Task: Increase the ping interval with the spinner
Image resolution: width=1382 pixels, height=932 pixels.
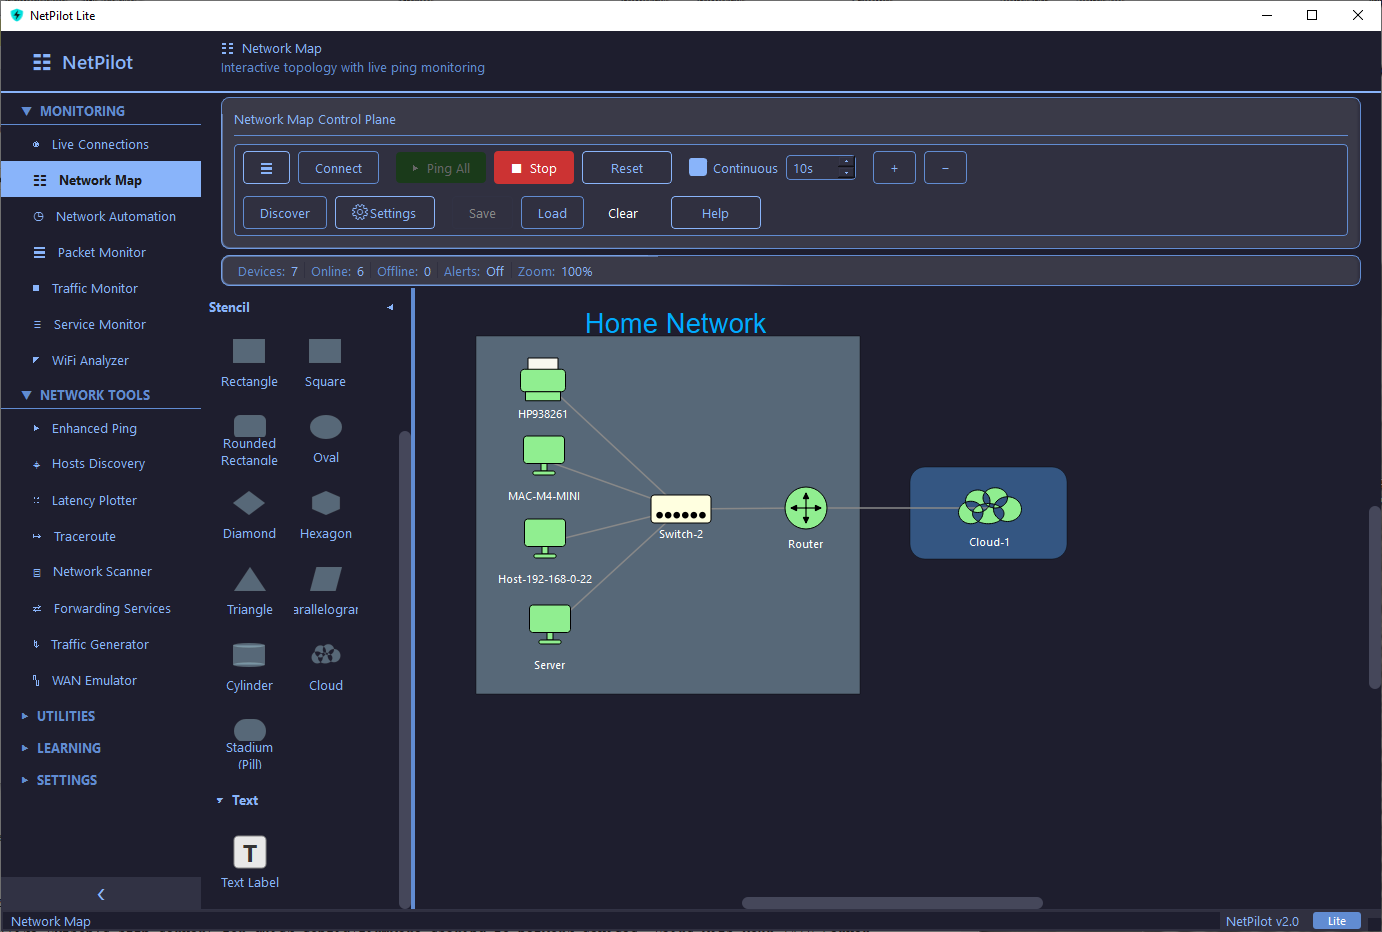Action: point(848,162)
